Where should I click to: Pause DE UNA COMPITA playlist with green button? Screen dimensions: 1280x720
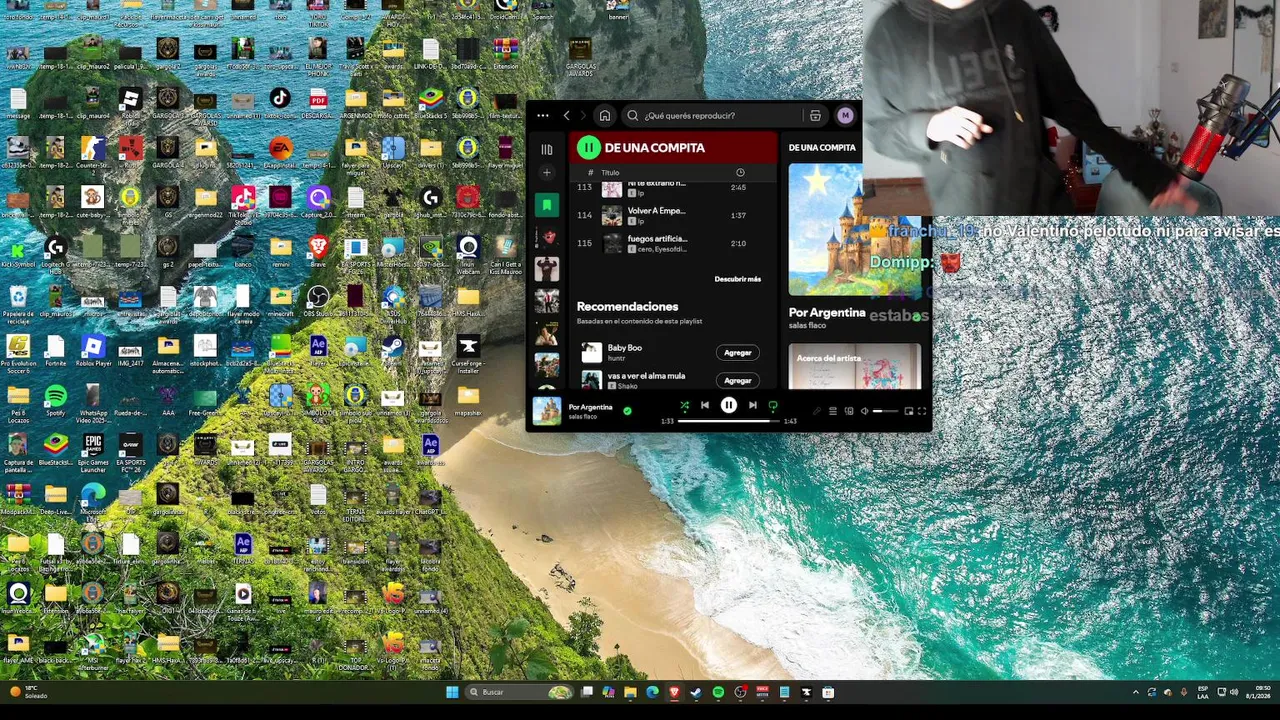coord(588,148)
